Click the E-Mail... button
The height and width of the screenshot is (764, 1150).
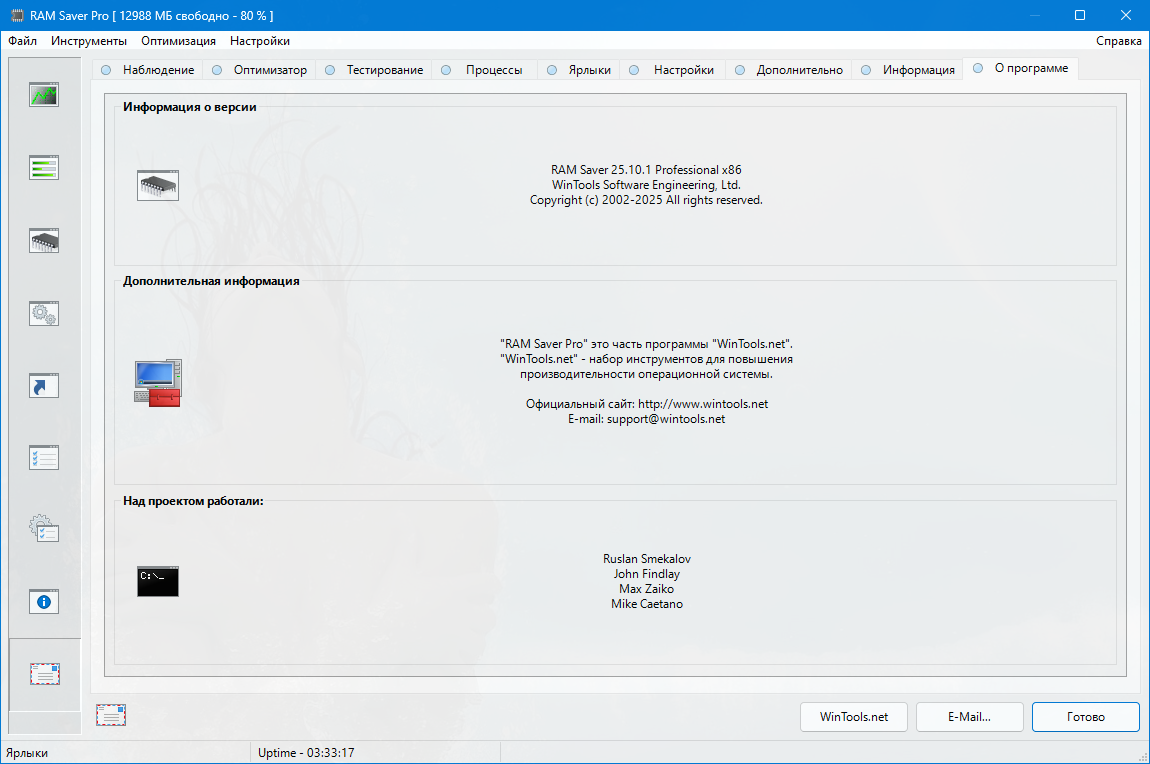pos(970,717)
